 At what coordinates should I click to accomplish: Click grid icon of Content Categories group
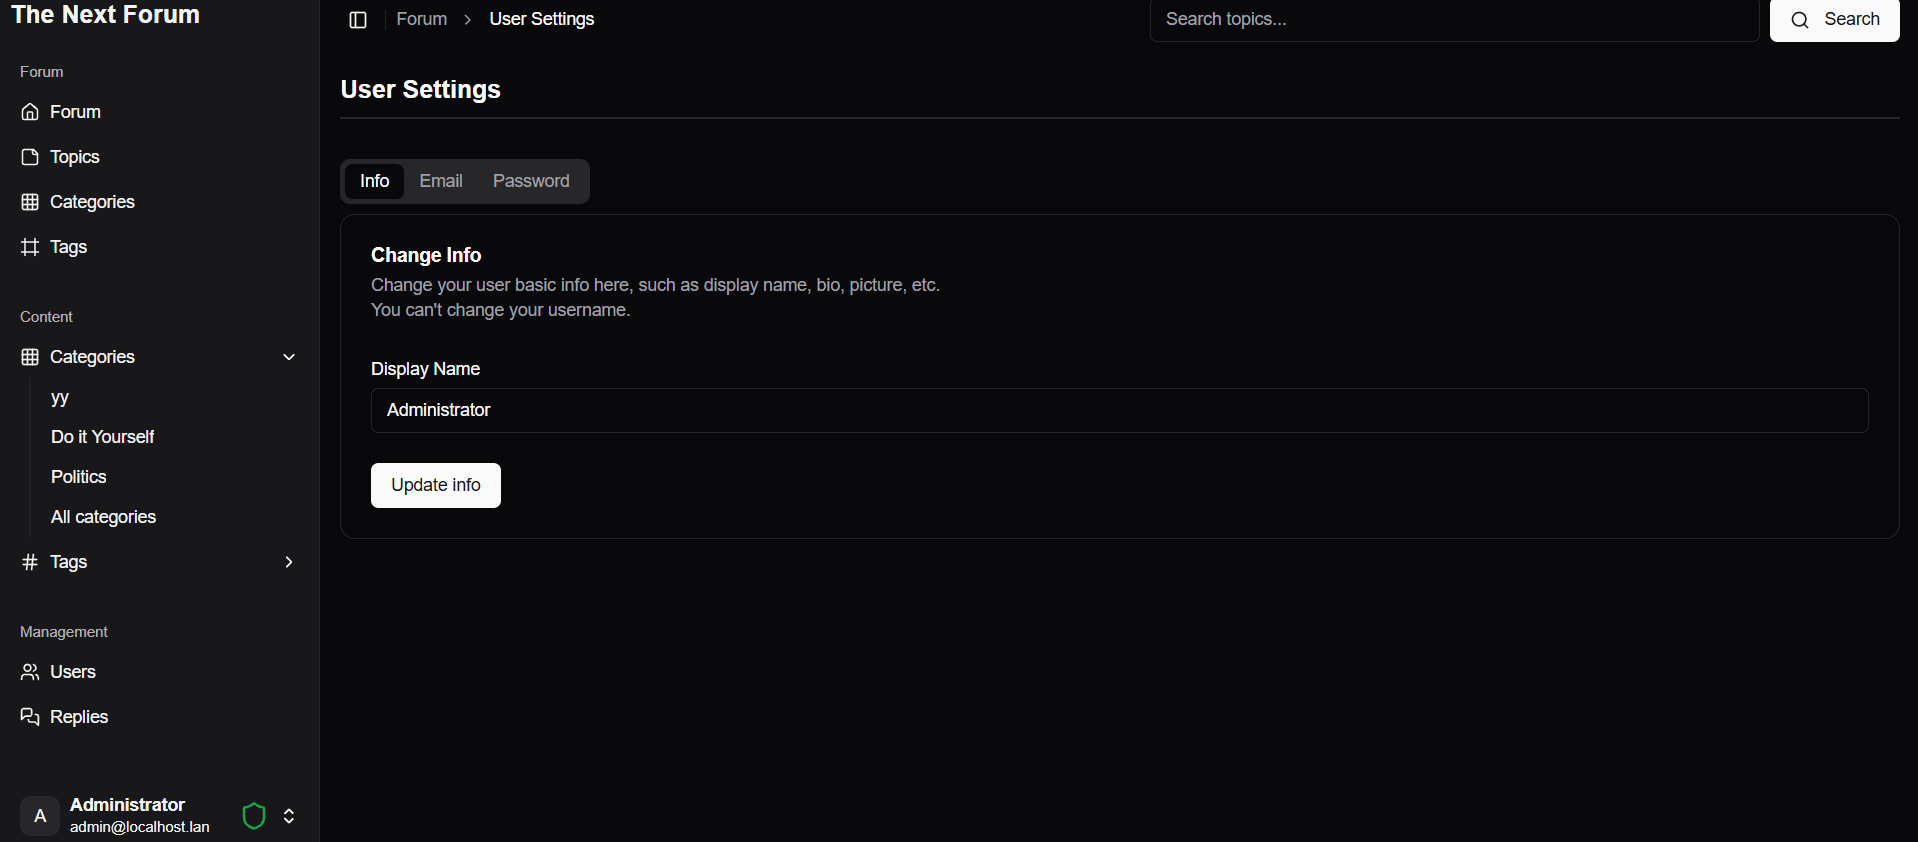click(30, 357)
